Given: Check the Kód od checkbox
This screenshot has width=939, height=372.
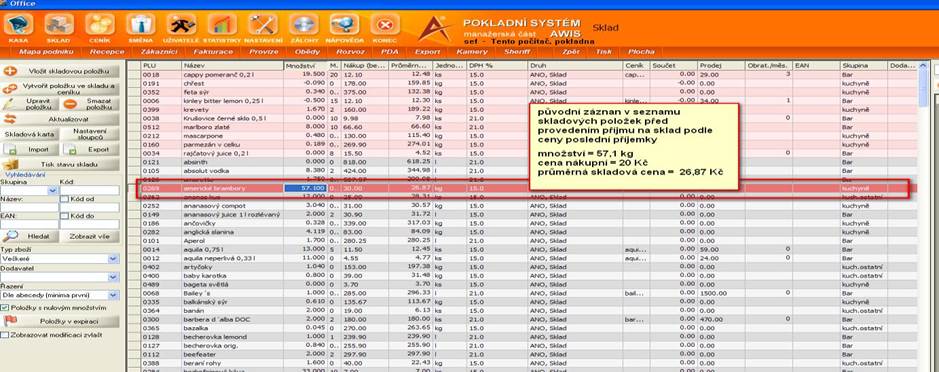Looking at the screenshot, I should click(64, 199).
